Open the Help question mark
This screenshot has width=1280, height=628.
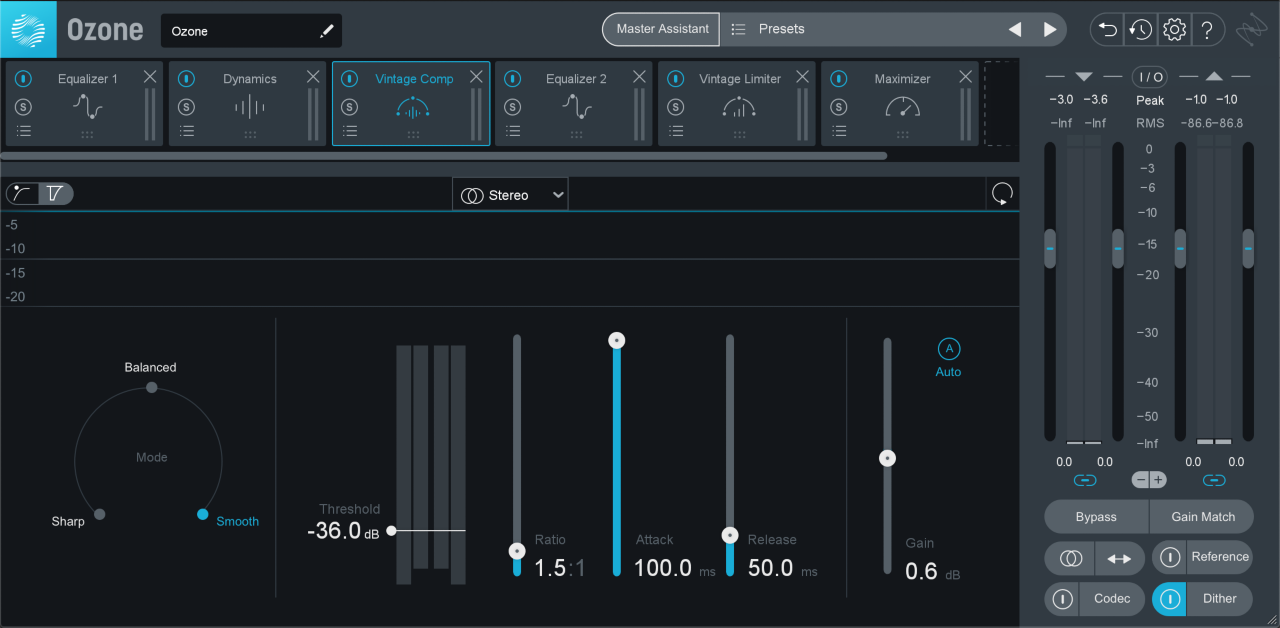[1207, 30]
